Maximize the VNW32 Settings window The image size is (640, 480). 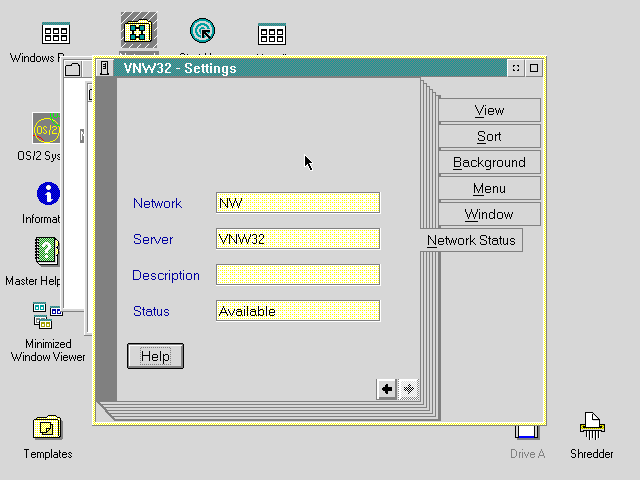point(534,68)
